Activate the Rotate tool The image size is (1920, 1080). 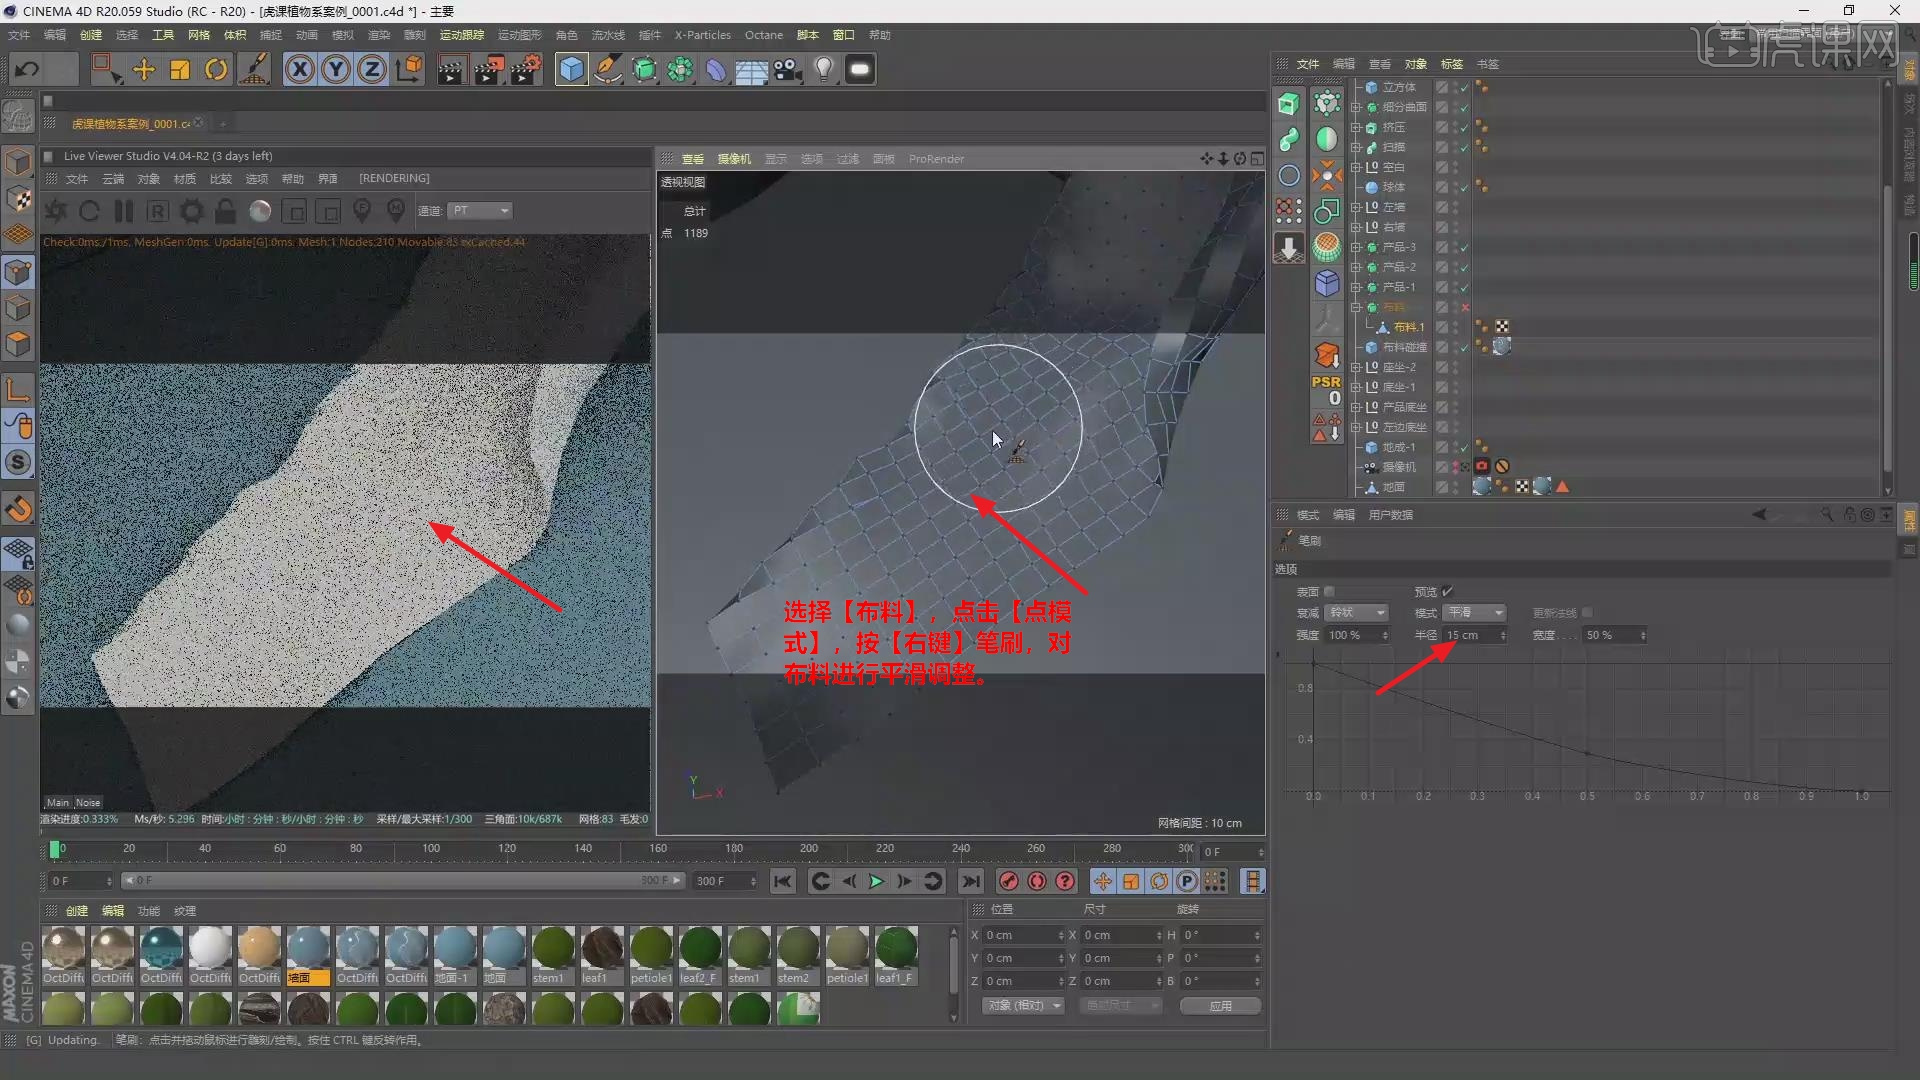[216, 69]
